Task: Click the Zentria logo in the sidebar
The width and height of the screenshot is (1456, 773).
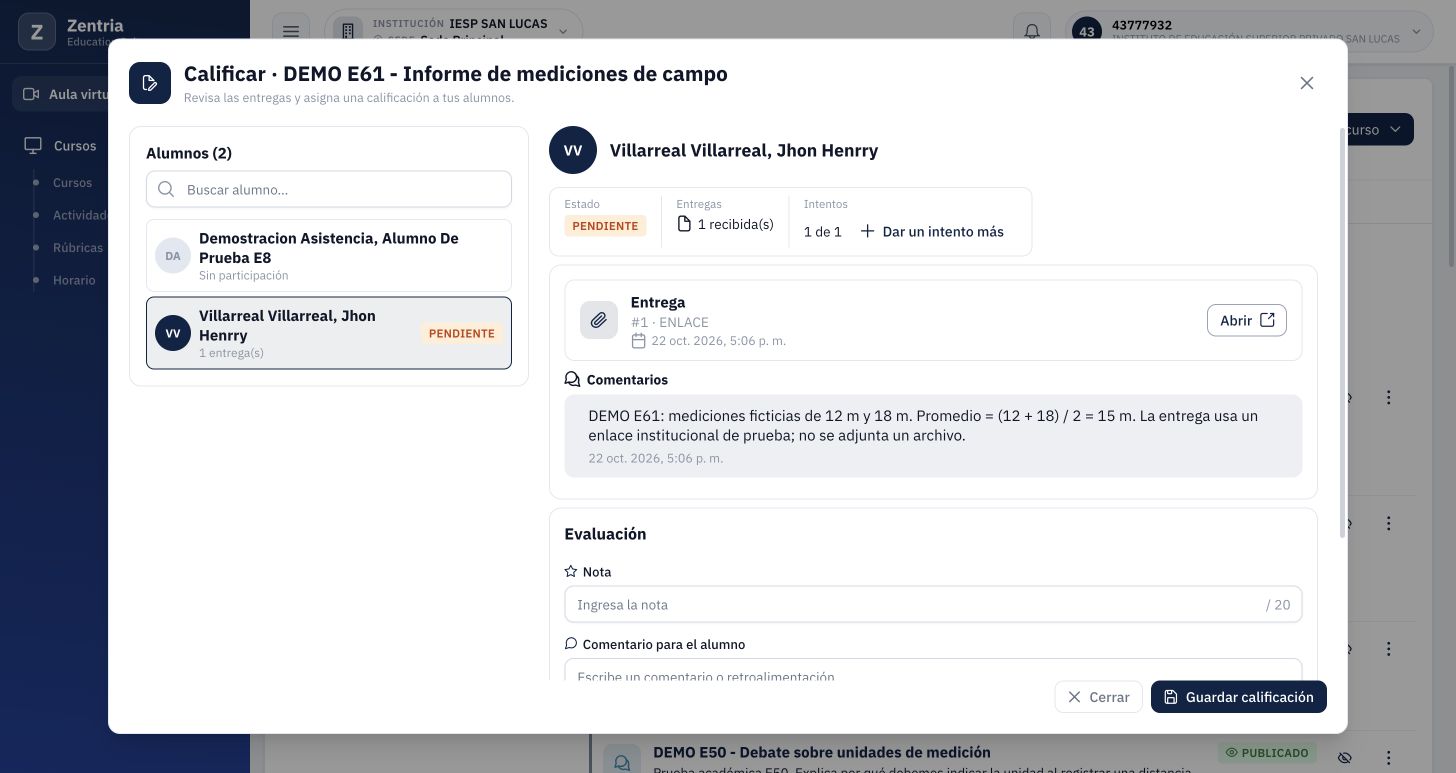Action: (37, 32)
